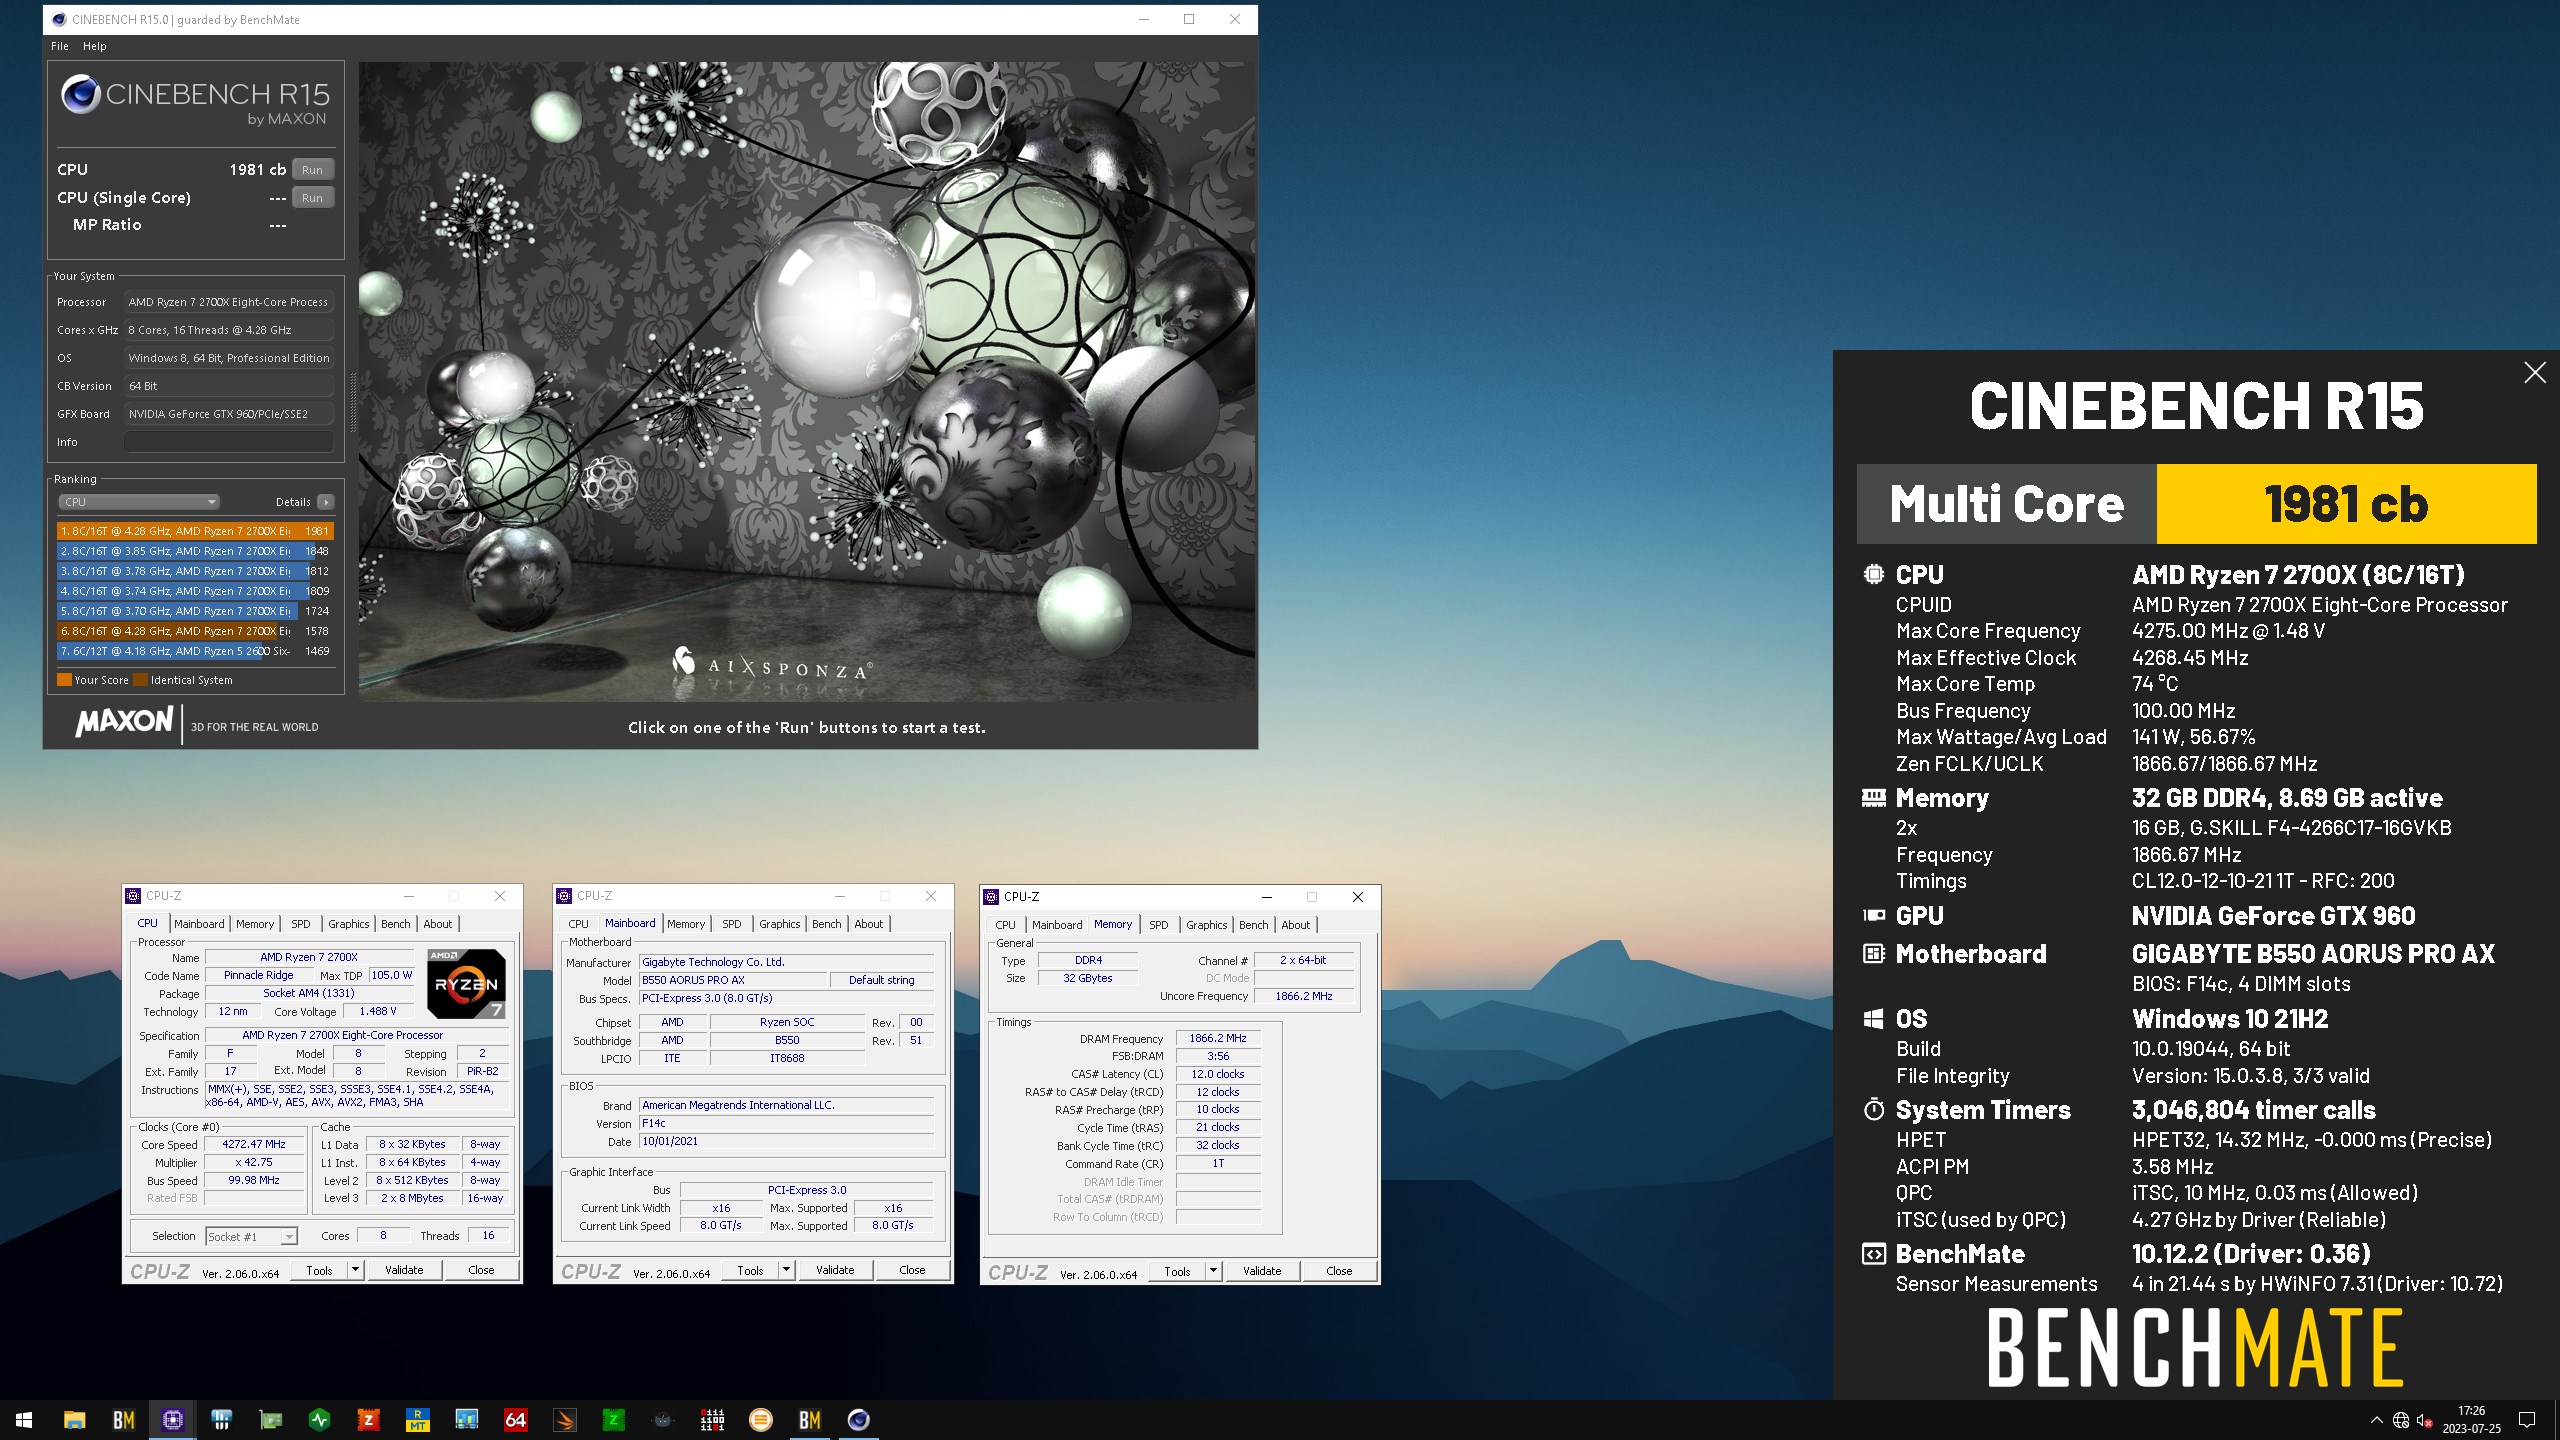Click the Ryzen 7 logo in CPU-Z
Viewport: 2560px width, 1440px height.
pos(466,983)
